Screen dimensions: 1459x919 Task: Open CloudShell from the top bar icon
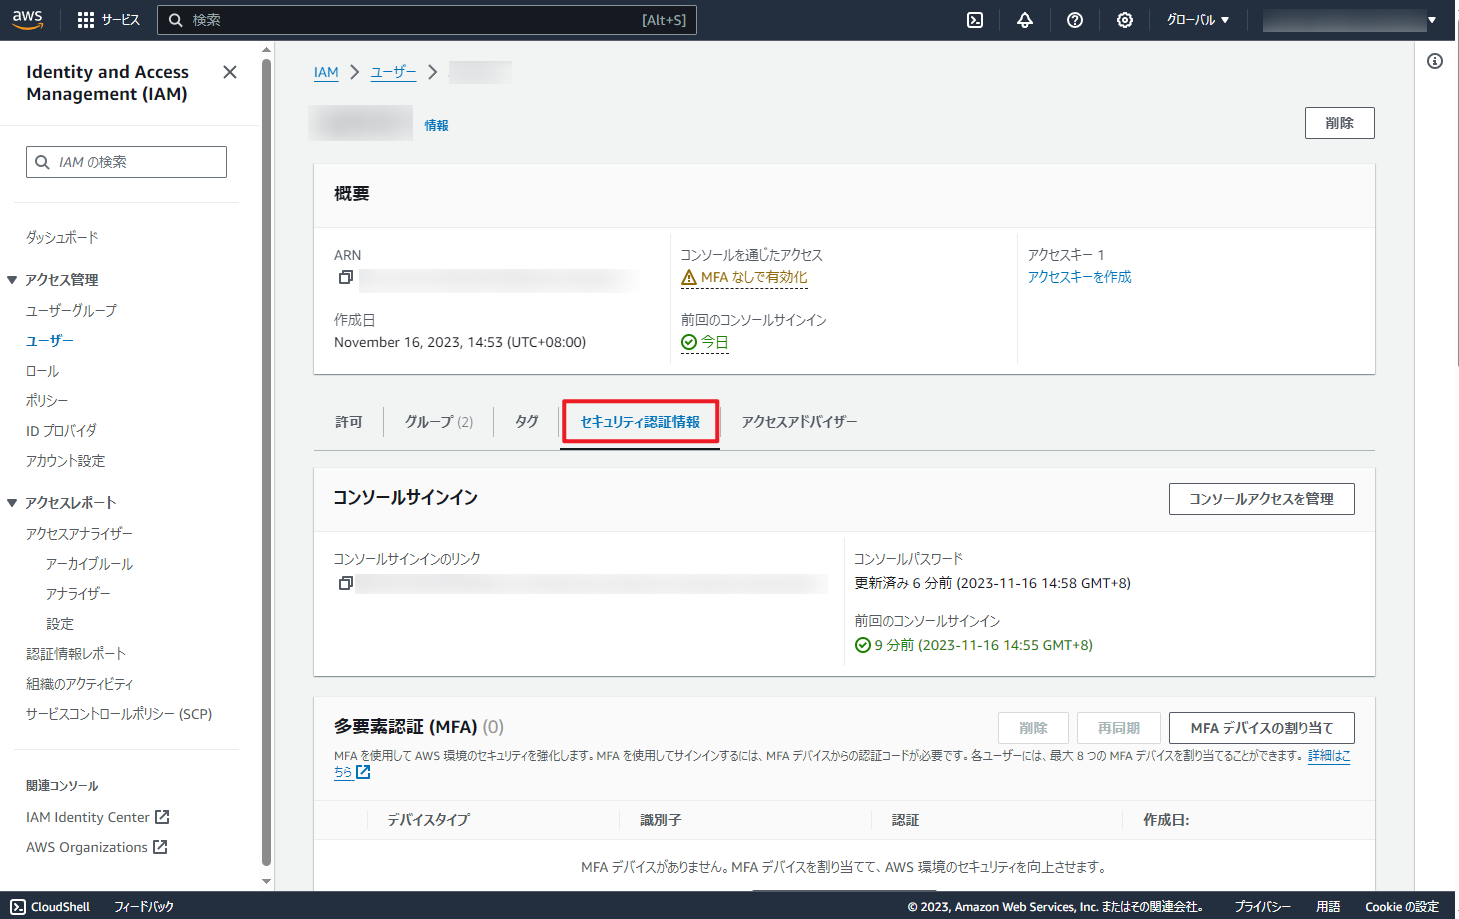(975, 20)
